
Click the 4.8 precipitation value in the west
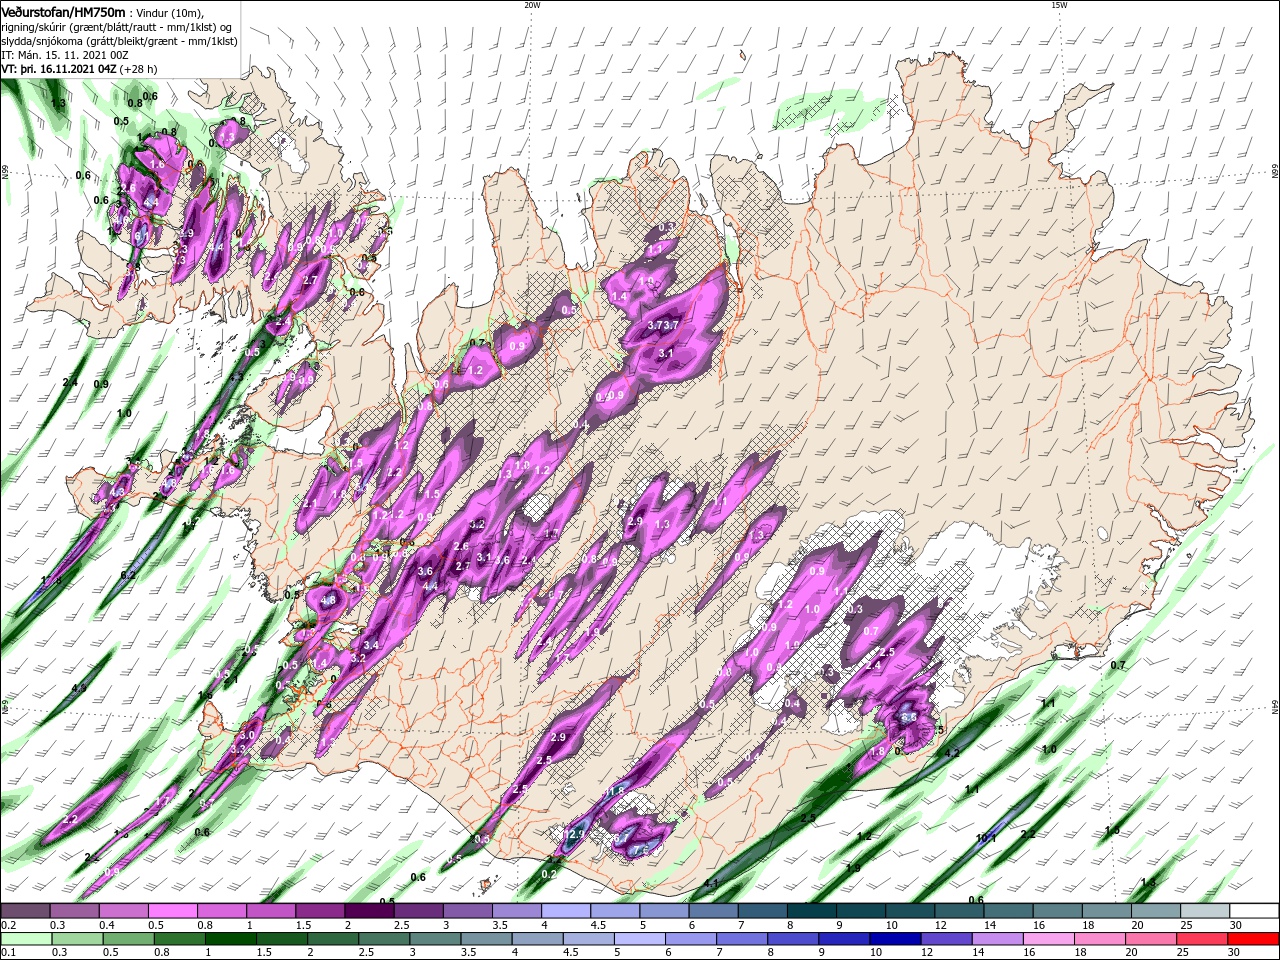(329, 601)
